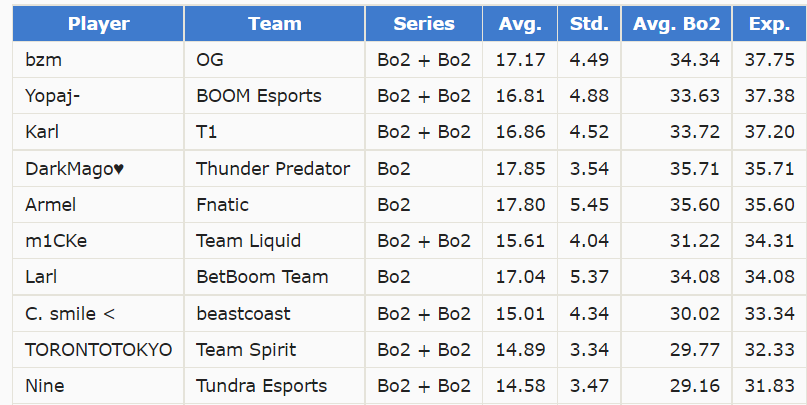Image resolution: width=807 pixels, height=405 pixels.
Task: Sort by the Std. column header
Action: pyautogui.click(x=589, y=24)
